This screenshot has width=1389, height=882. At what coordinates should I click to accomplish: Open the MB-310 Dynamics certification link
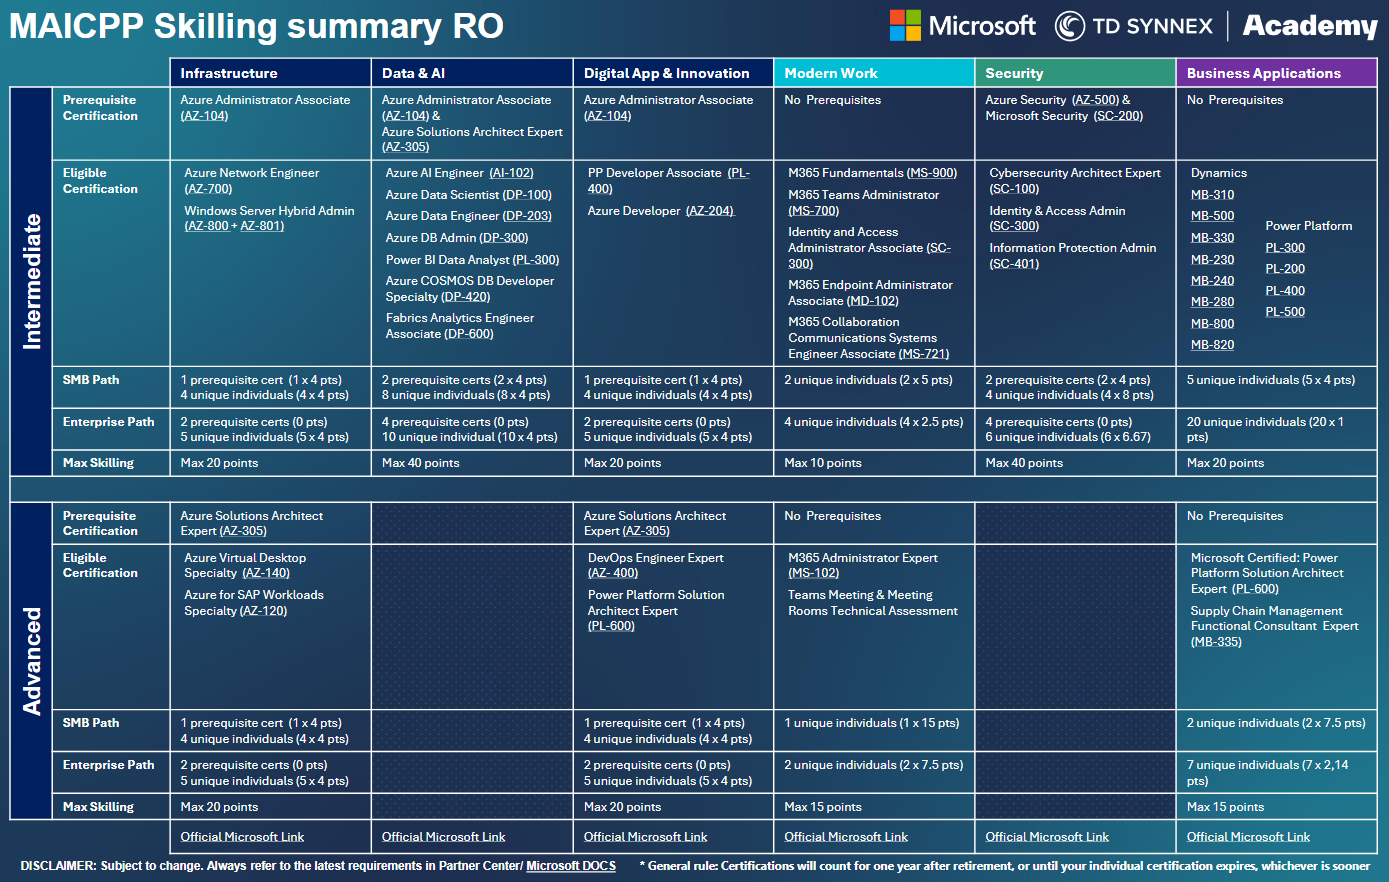pos(1212,195)
